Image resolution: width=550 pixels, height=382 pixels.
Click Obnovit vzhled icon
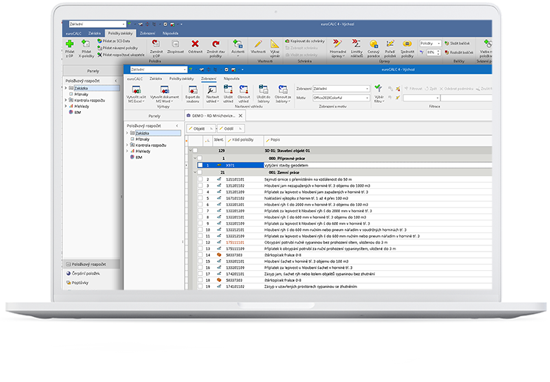tap(243, 89)
